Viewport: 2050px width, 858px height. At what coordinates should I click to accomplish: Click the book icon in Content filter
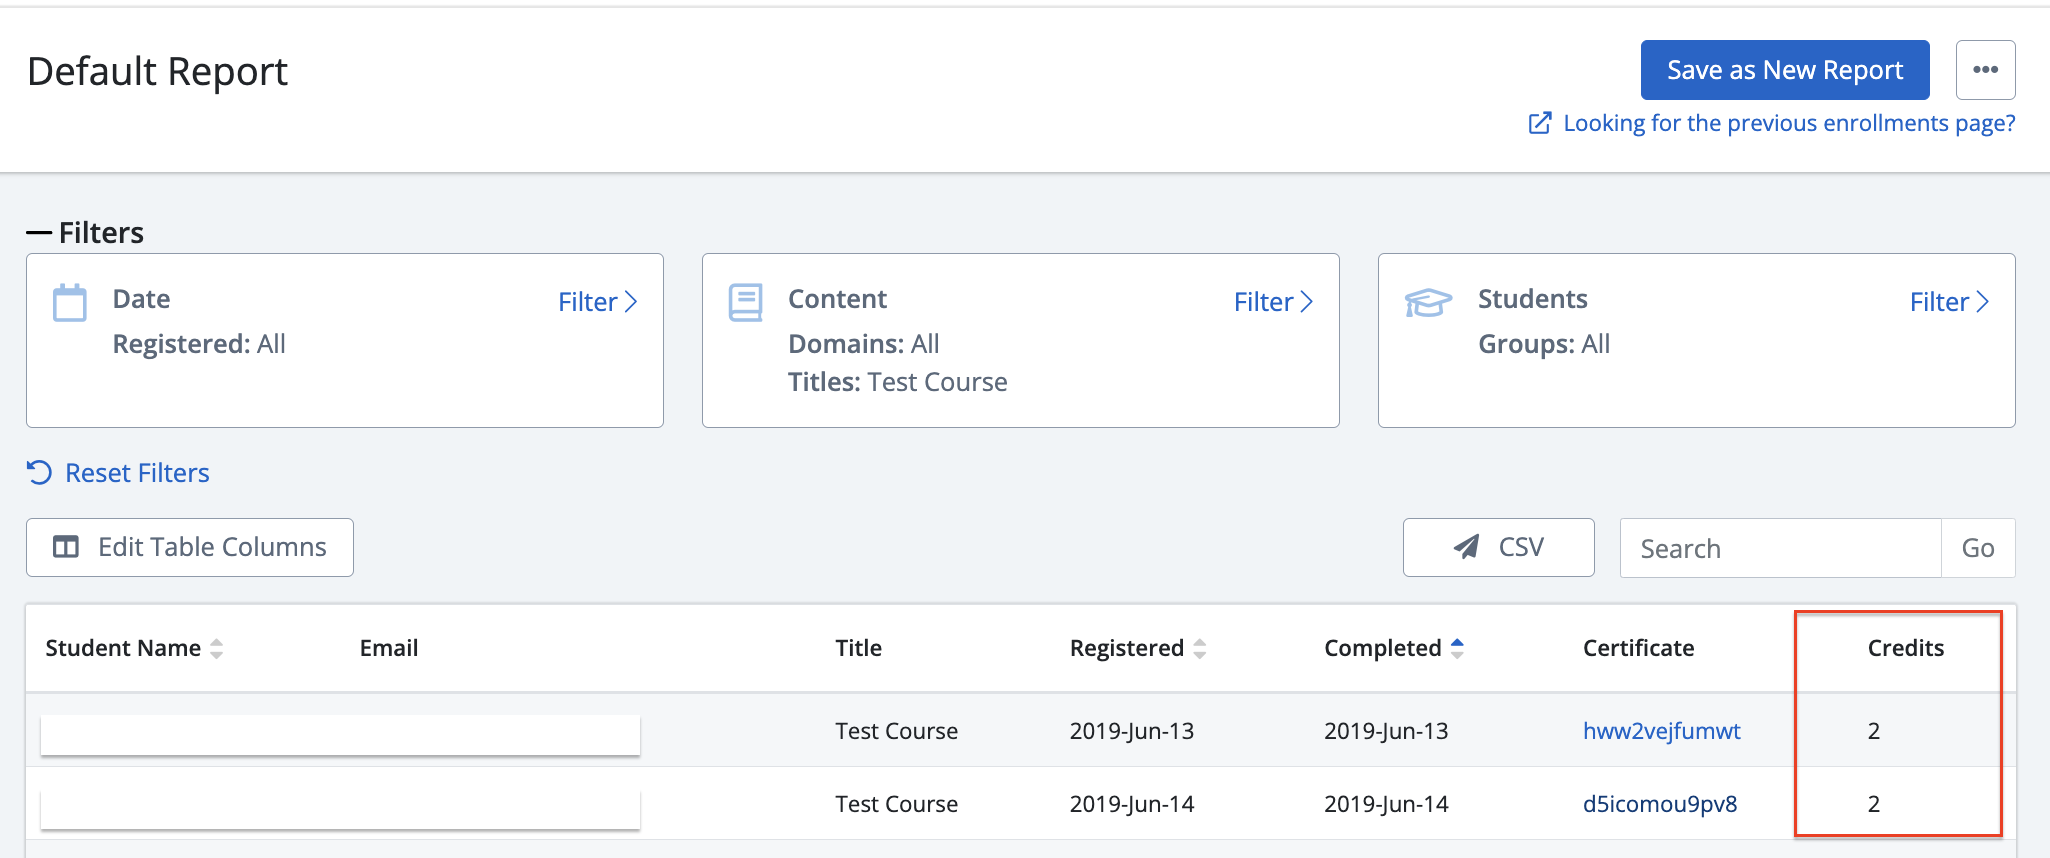[x=745, y=302]
